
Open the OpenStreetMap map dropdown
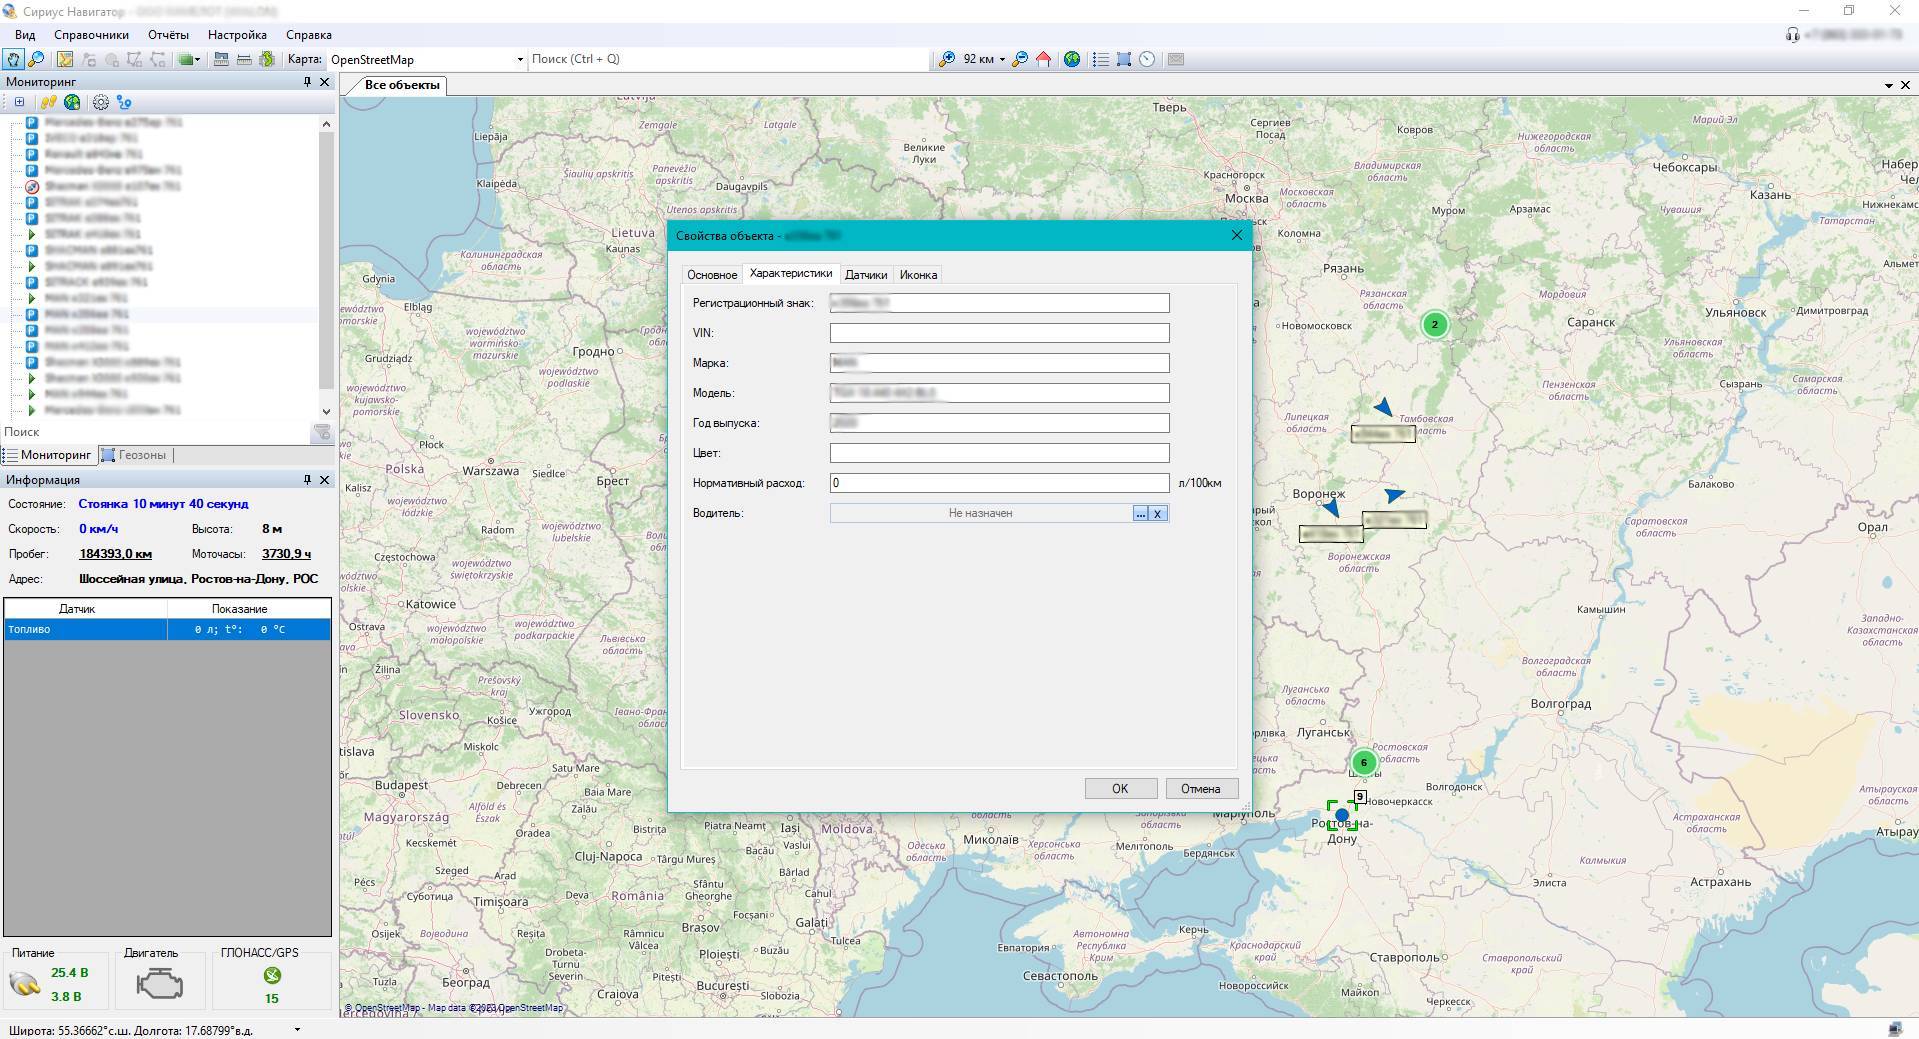[x=519, y=60]
